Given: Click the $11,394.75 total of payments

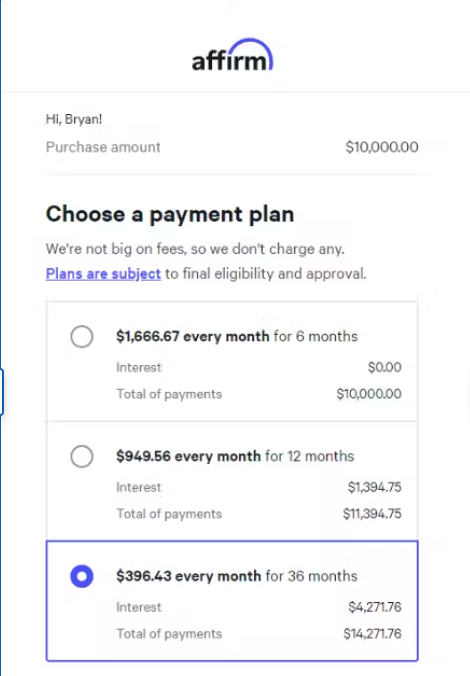Looking at the screenshot, I should (x=372, y=513).
